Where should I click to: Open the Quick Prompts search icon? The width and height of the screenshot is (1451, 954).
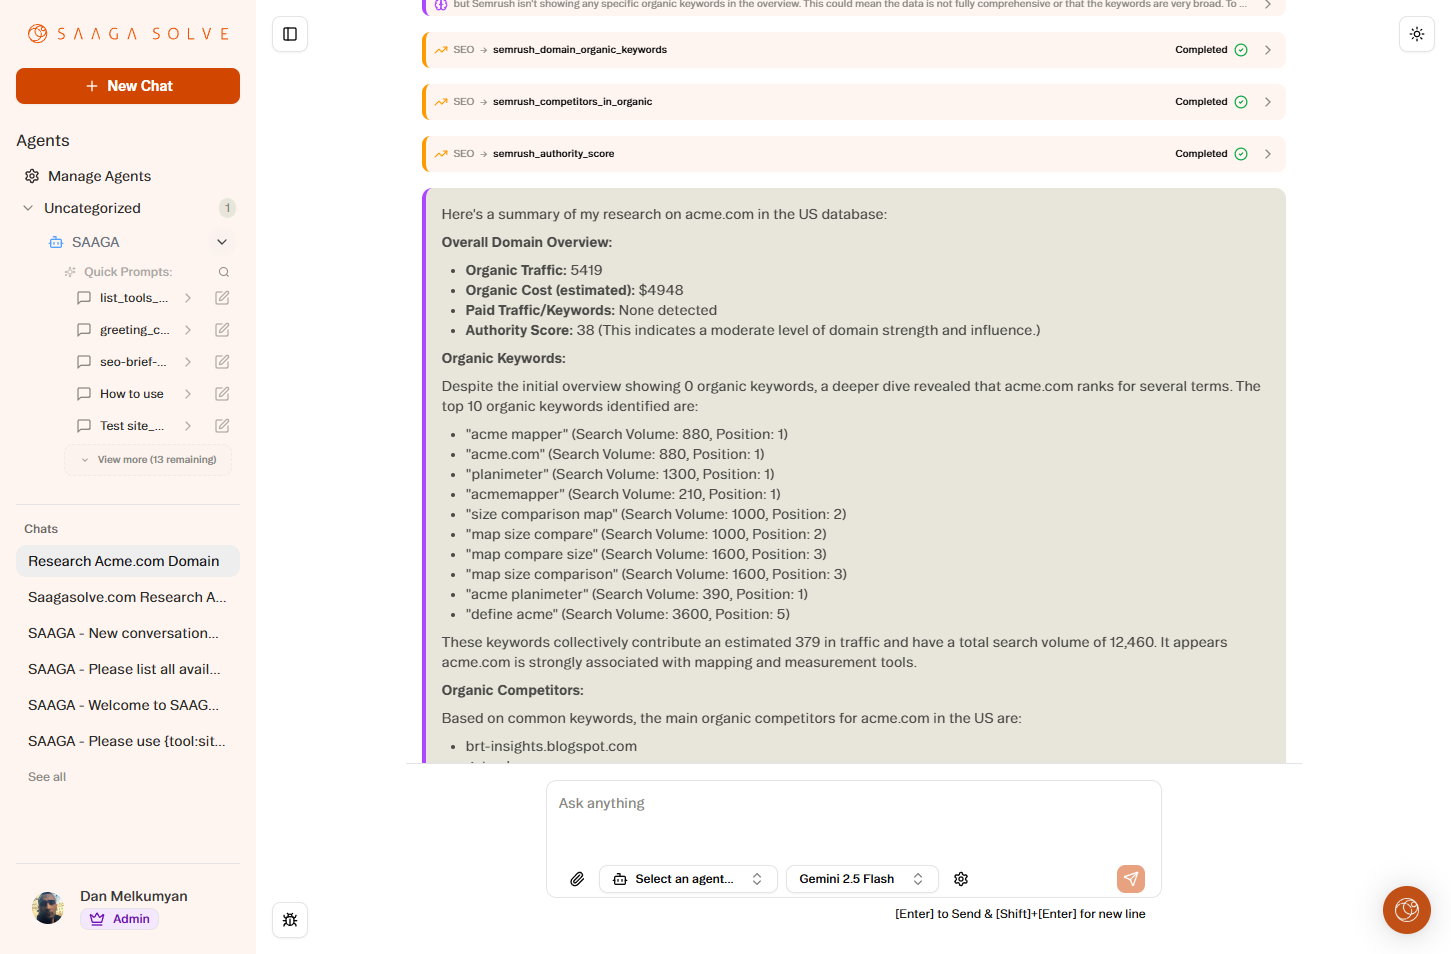point(224,271)
